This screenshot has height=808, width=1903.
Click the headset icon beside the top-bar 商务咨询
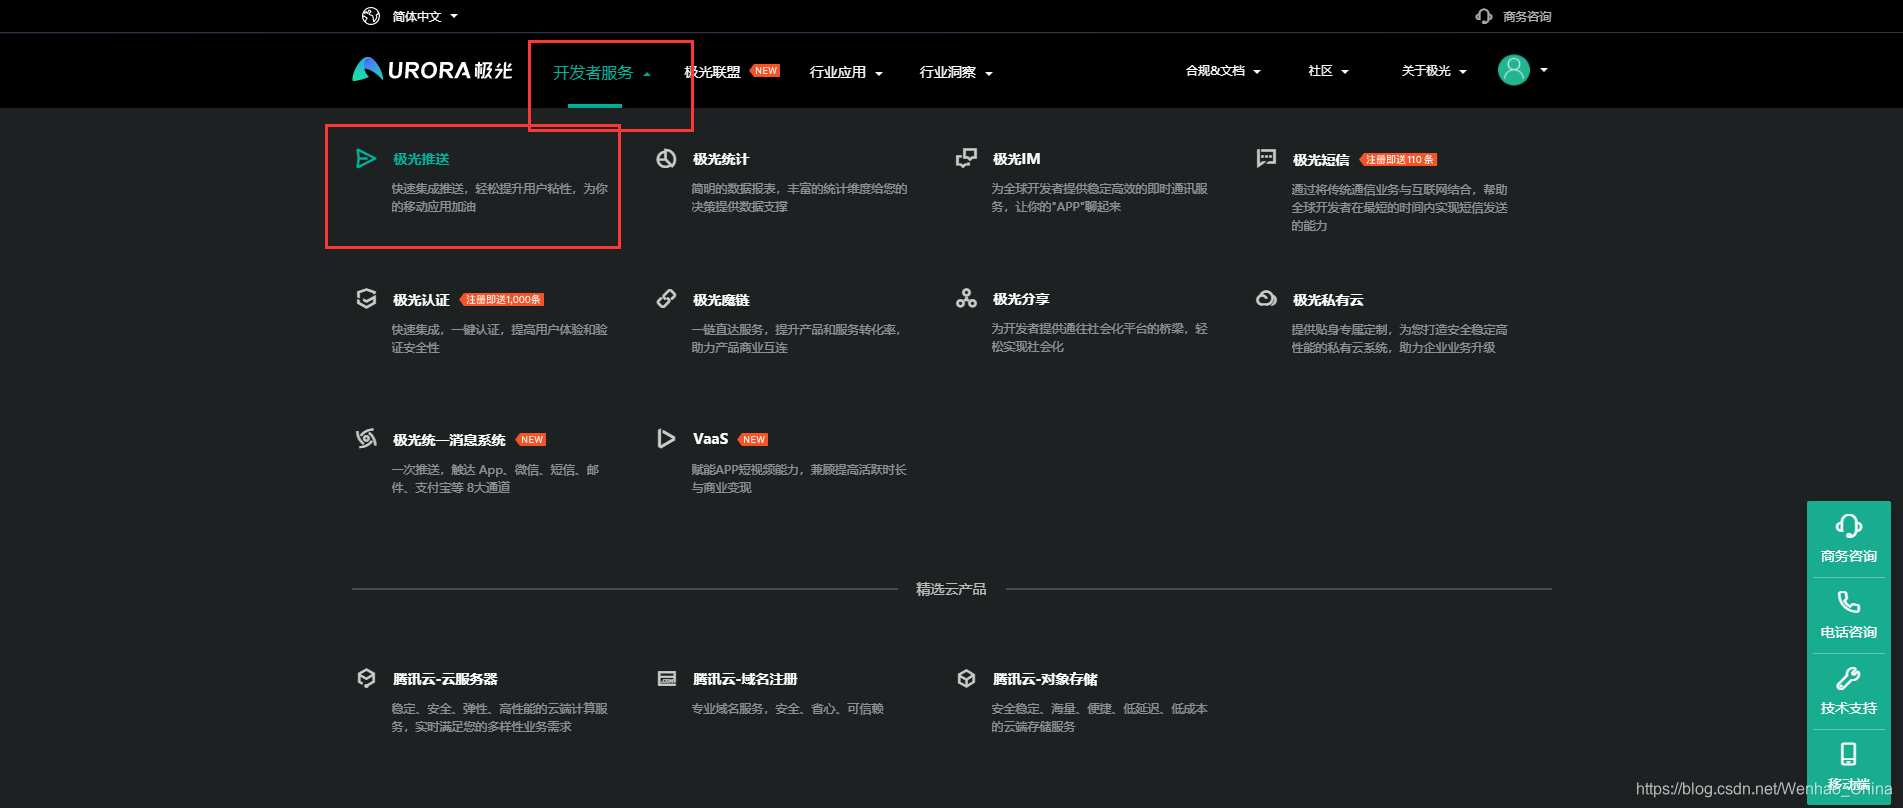1483,16
